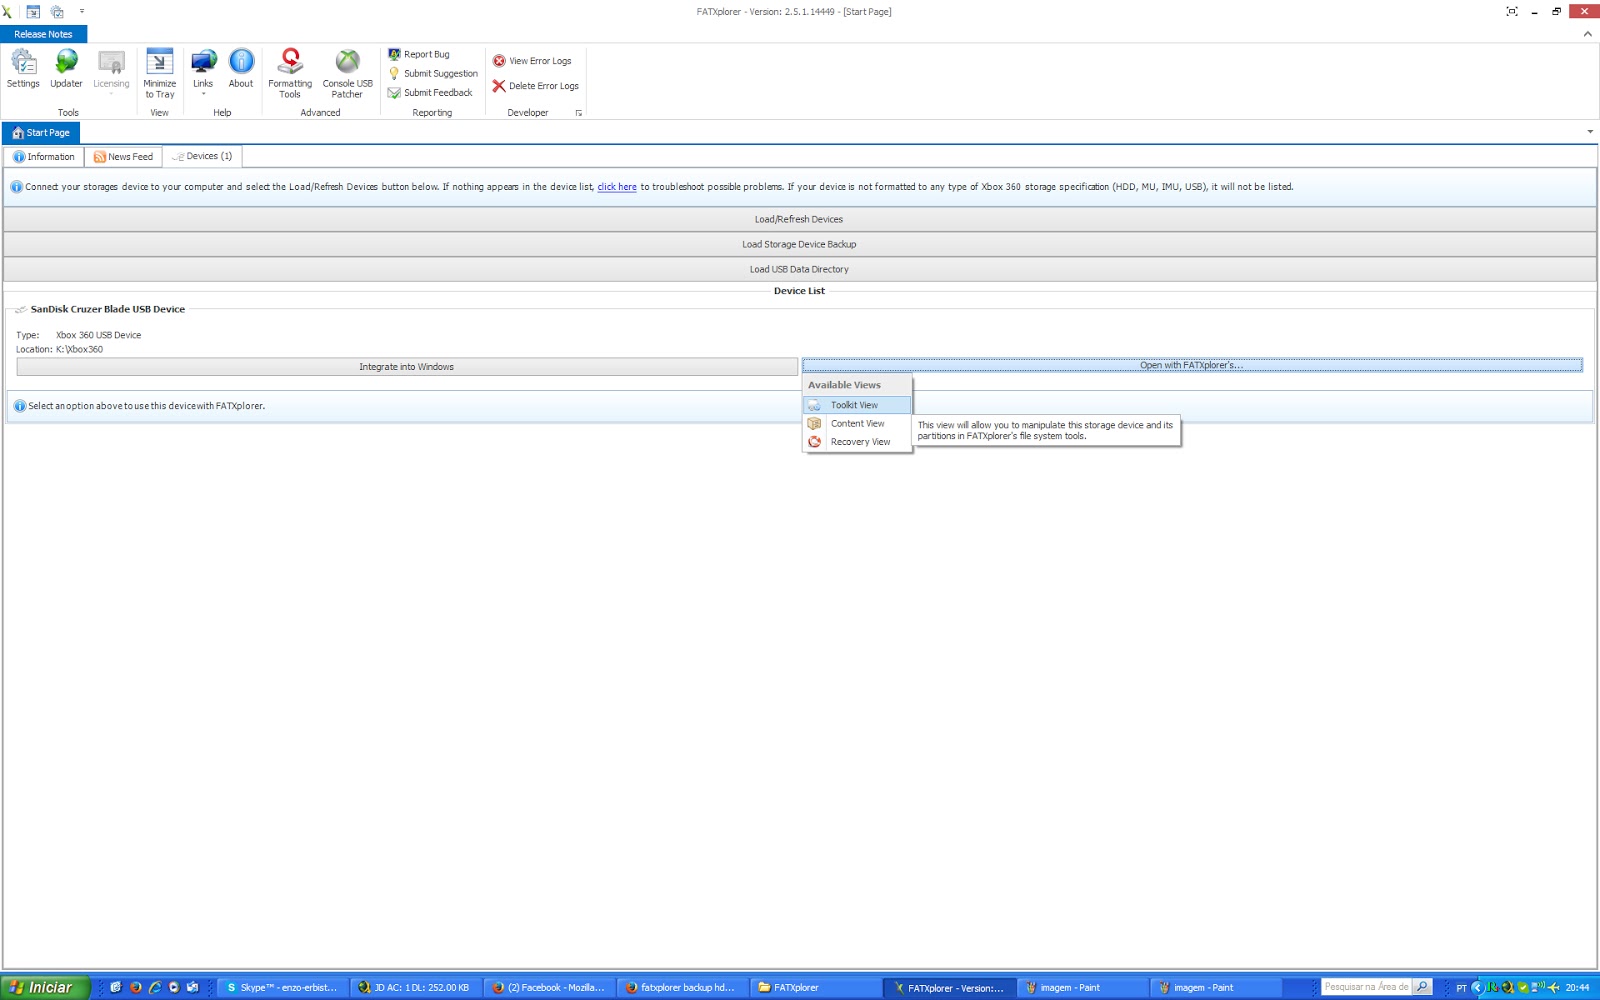Switch to Skype taskbar button
The width and height of the screenshot is (1600, 1000).
282,987
